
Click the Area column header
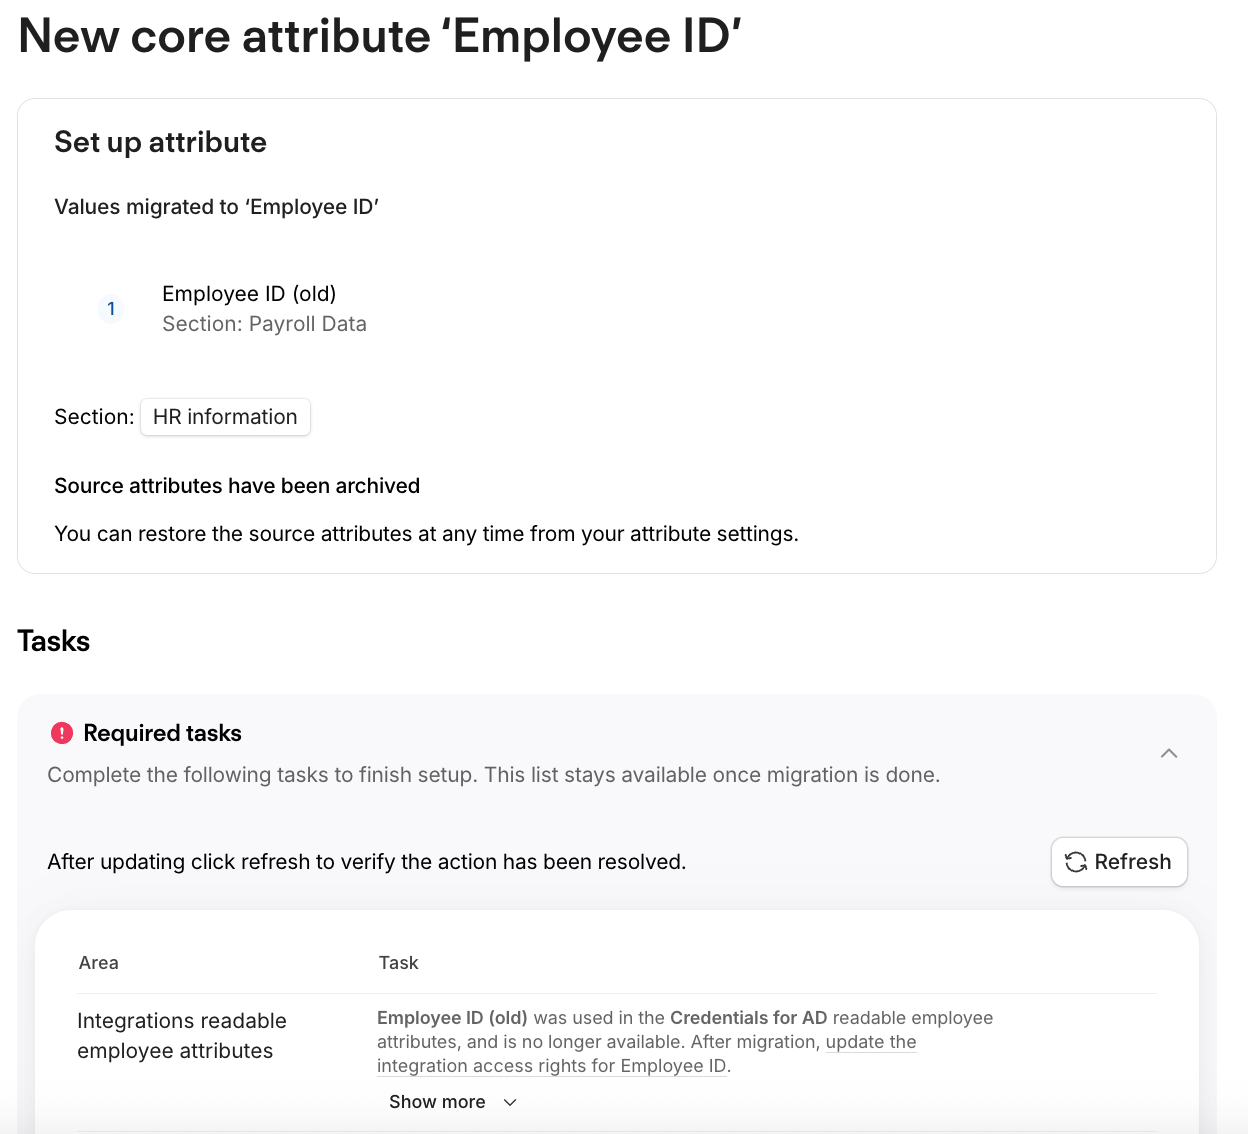pyautogui.click(x=99, y=963)
